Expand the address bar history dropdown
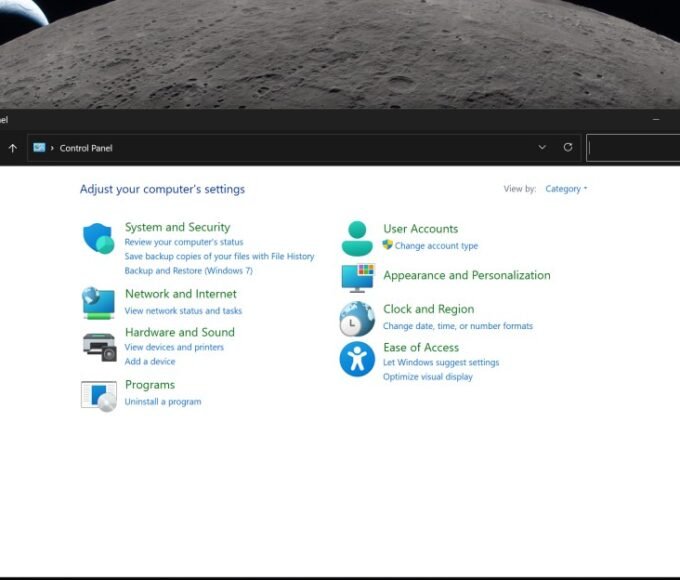The width and height of the screenshot is (680, 580). coord(542,147)
